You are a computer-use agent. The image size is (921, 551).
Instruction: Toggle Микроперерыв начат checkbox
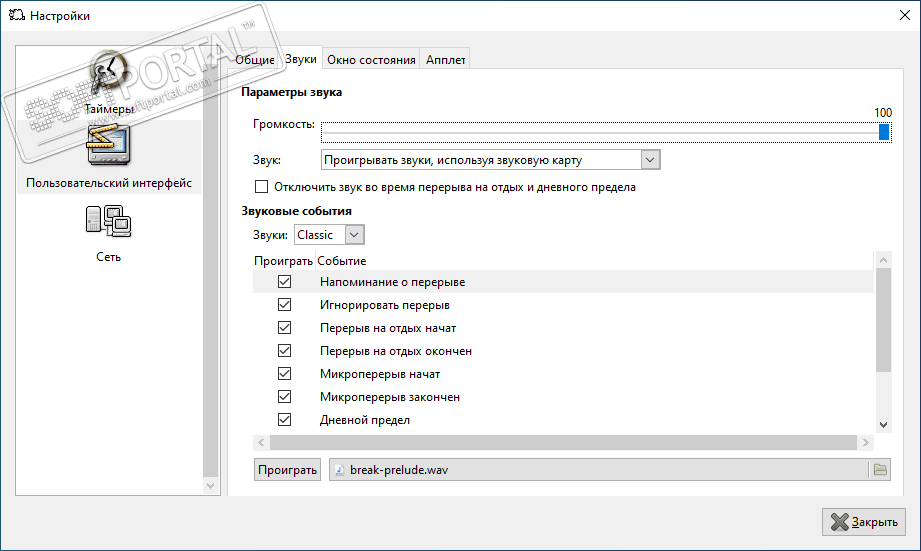[284, 373]
